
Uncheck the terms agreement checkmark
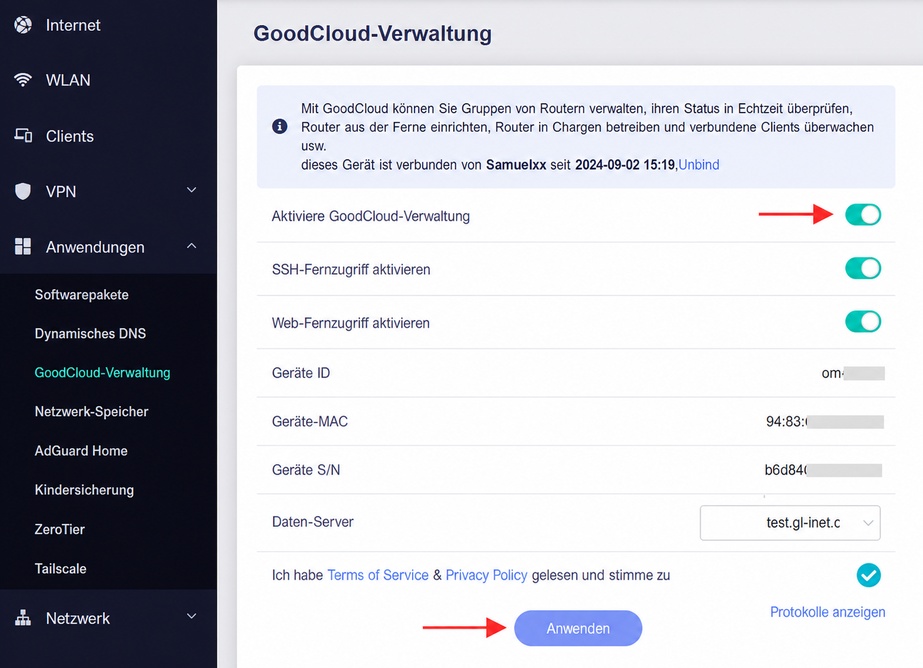tap(868, 575)
